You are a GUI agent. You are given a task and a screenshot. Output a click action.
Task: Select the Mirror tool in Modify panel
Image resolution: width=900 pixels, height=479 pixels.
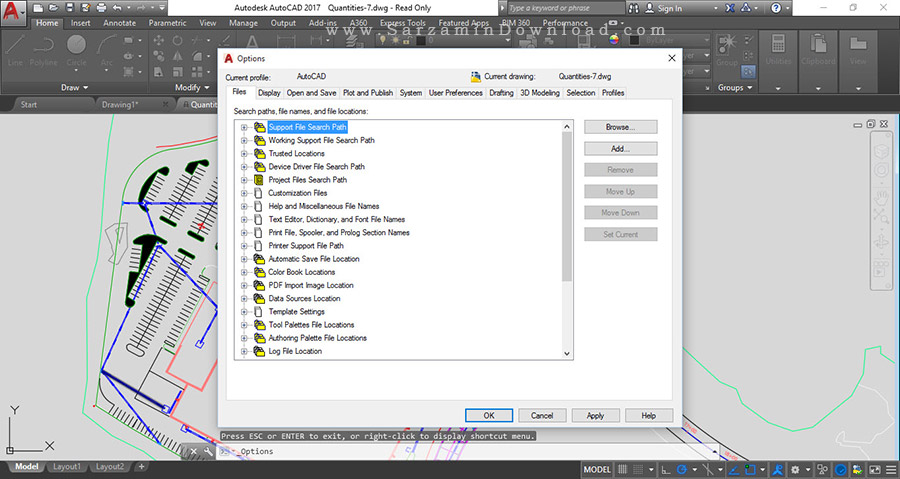(178, 56)
